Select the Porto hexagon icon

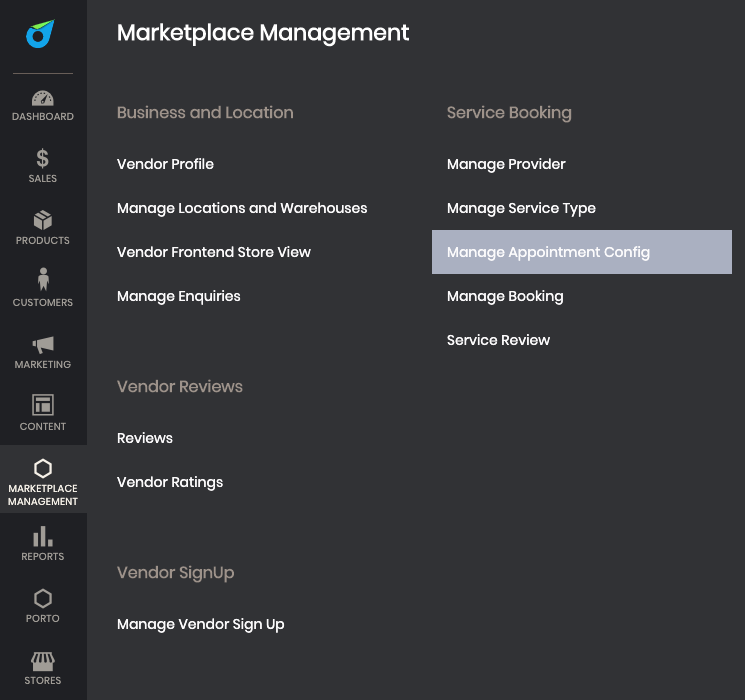tap(43, 599)
